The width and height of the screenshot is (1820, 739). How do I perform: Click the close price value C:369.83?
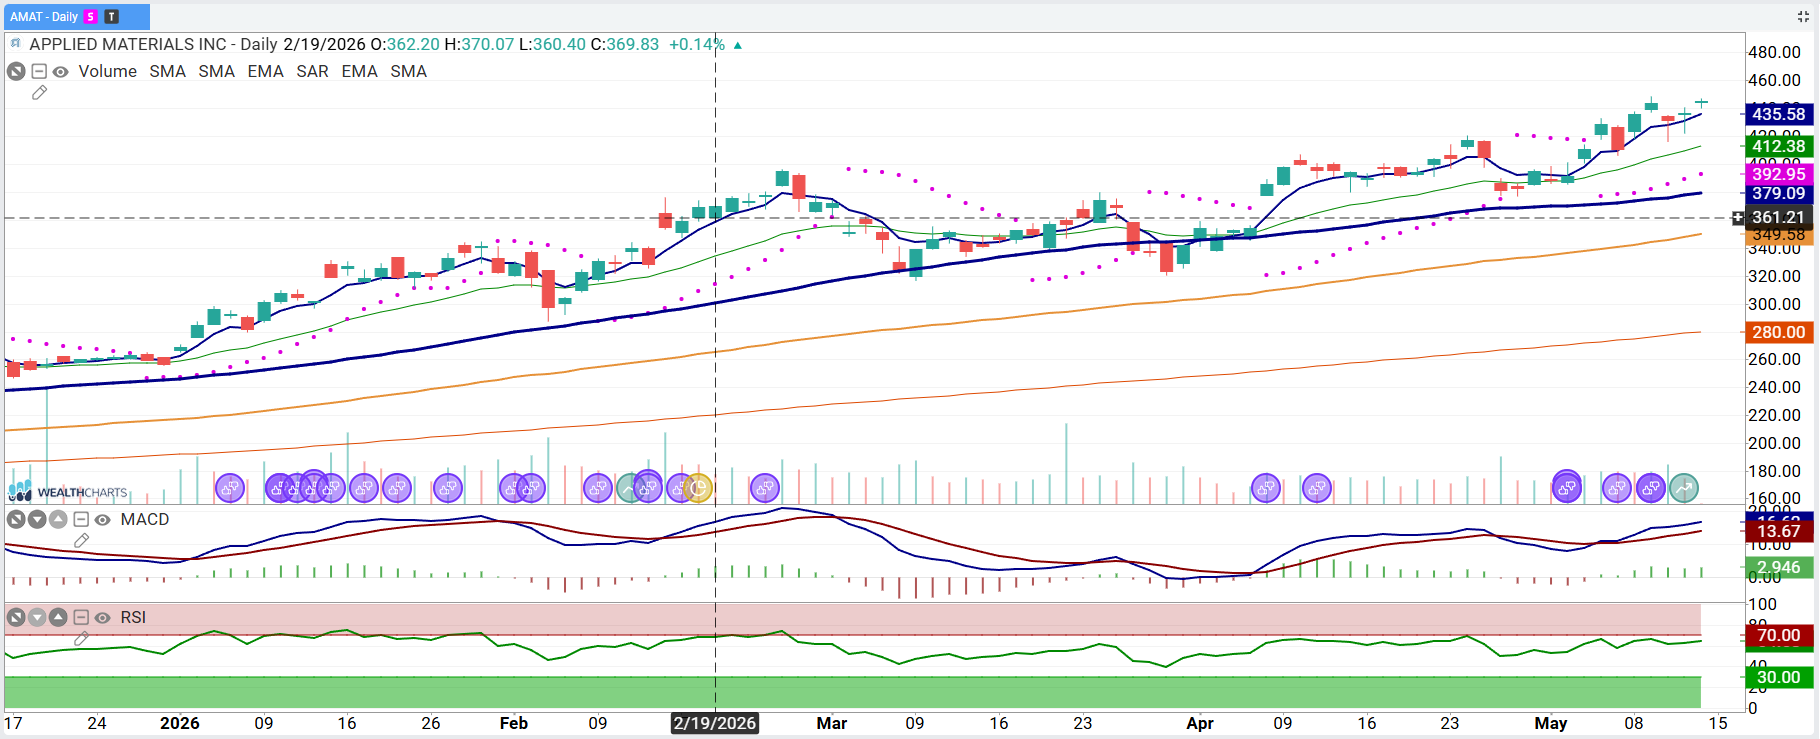point(625,44)
